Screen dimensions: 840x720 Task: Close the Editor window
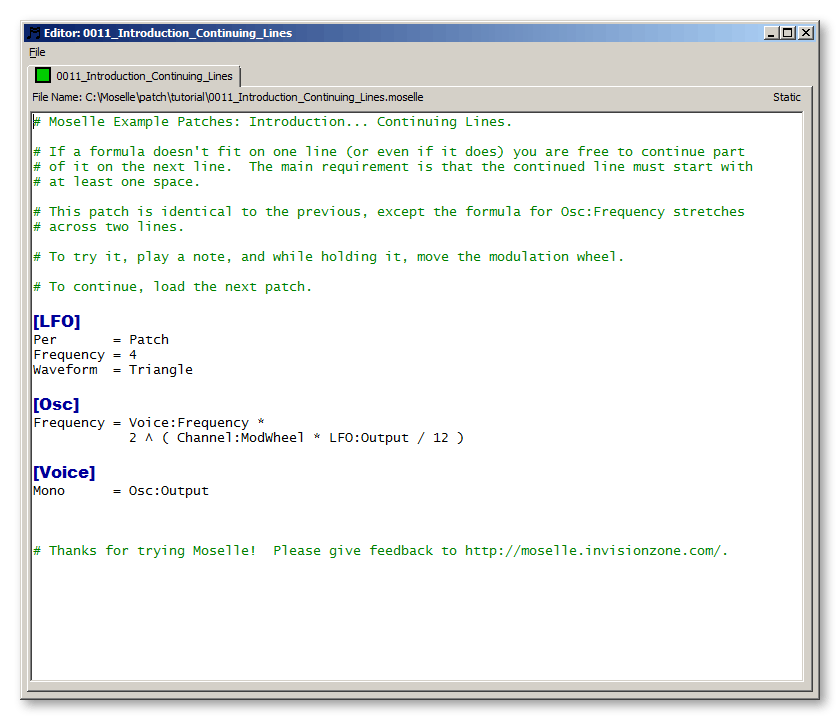point(805,33)
